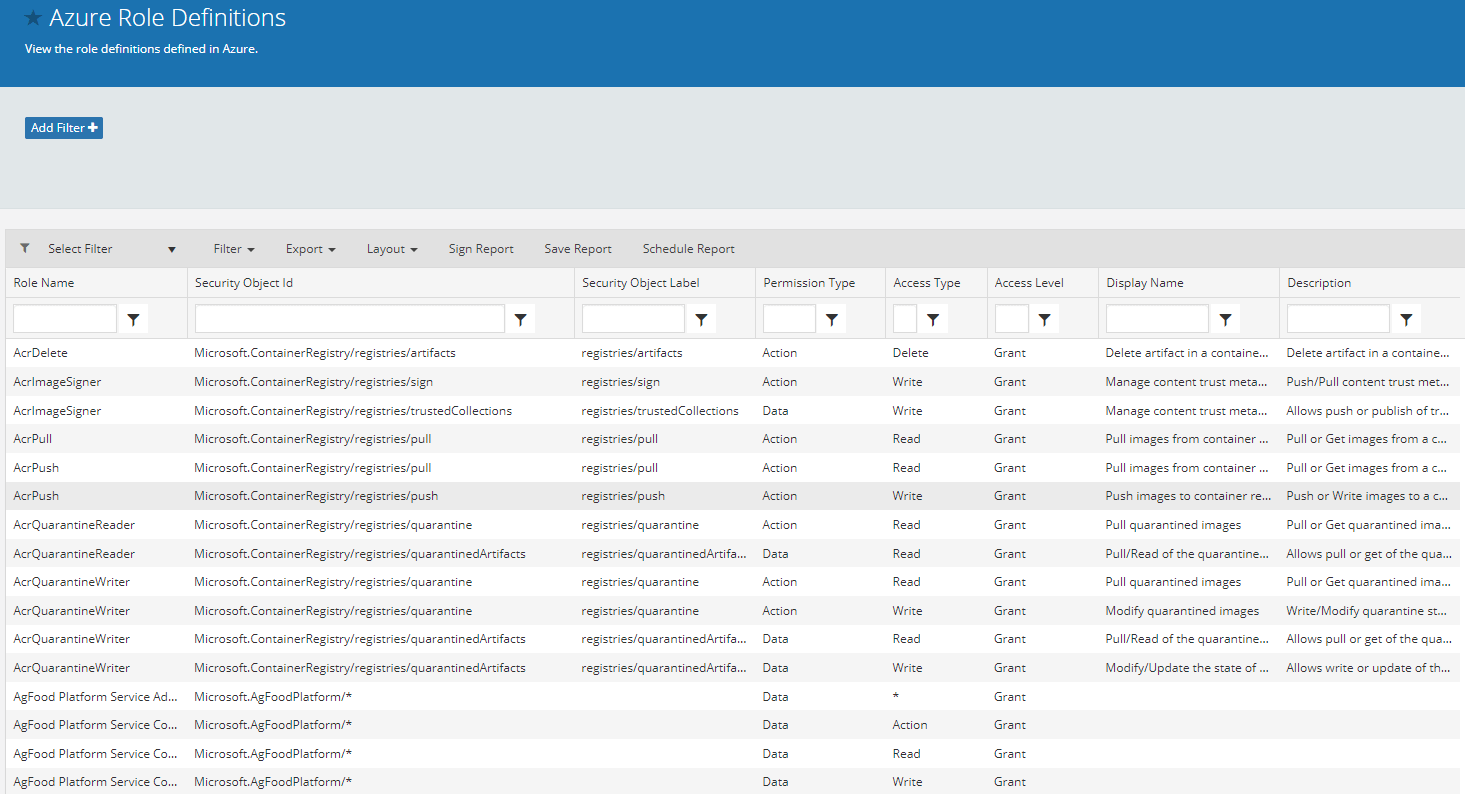1465x794 pixels.
Task: Open the Layout dropdown menu
Action: (x=392, y=249)
